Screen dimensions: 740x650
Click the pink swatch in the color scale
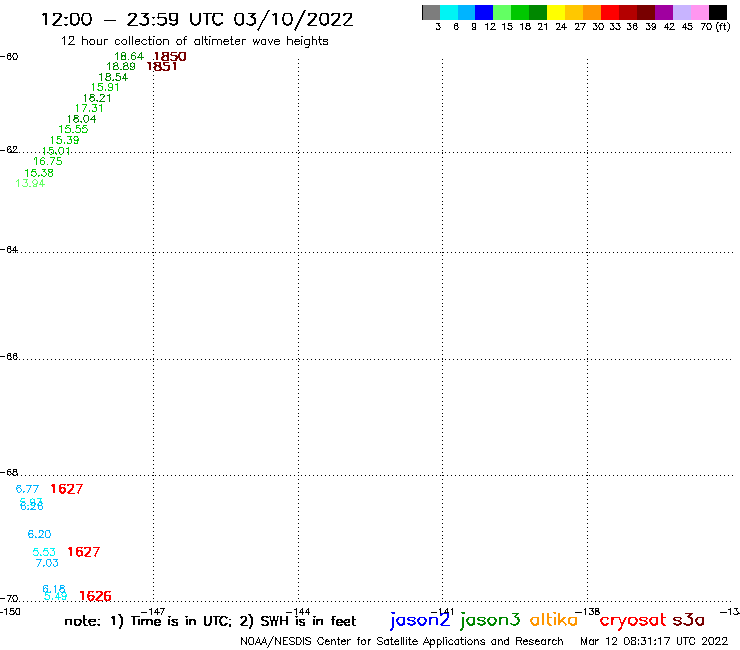(700, 12)
